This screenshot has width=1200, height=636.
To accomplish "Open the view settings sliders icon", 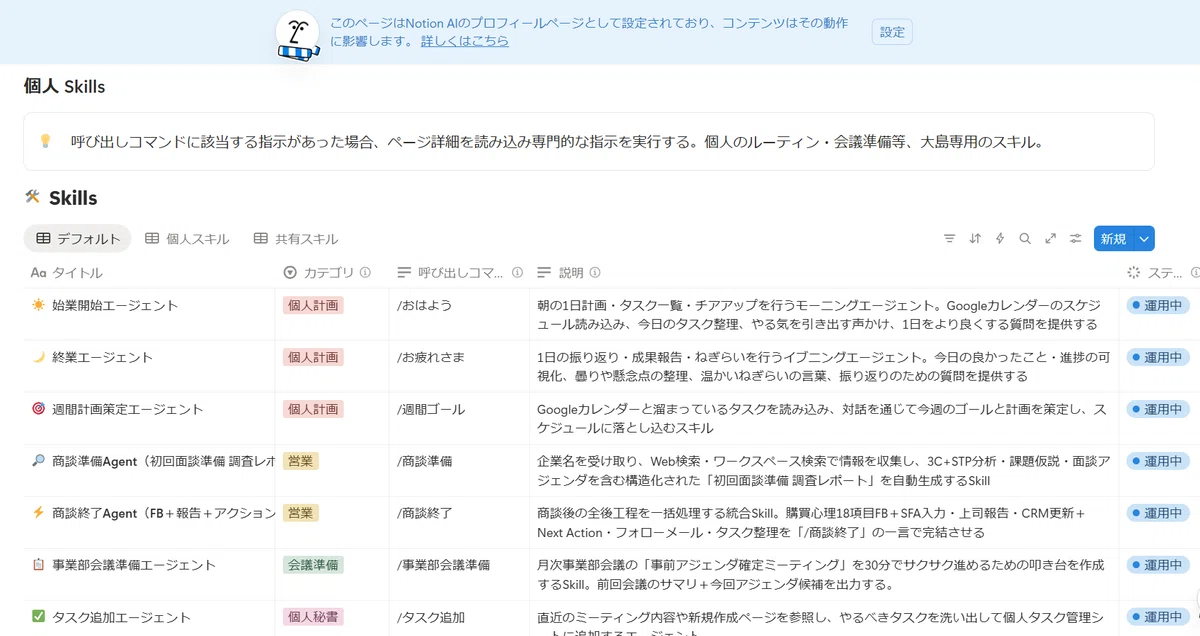I will 1076,239.
